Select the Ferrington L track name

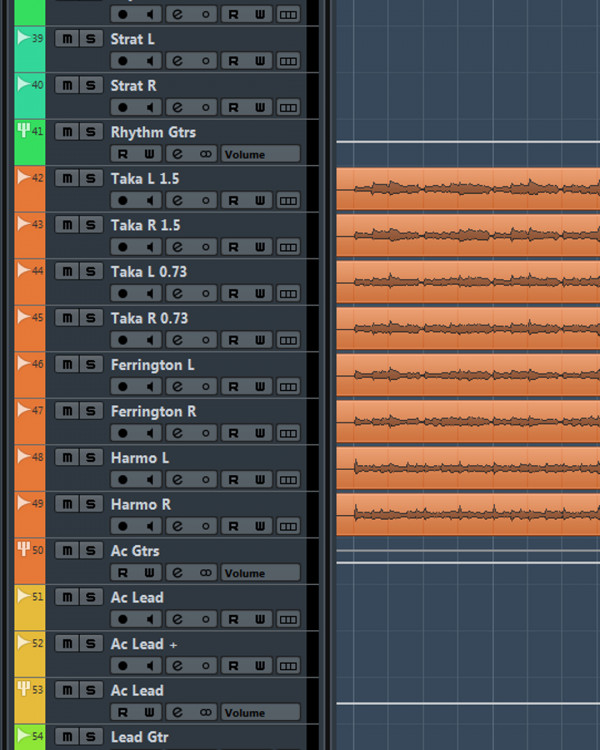point(153,365)
